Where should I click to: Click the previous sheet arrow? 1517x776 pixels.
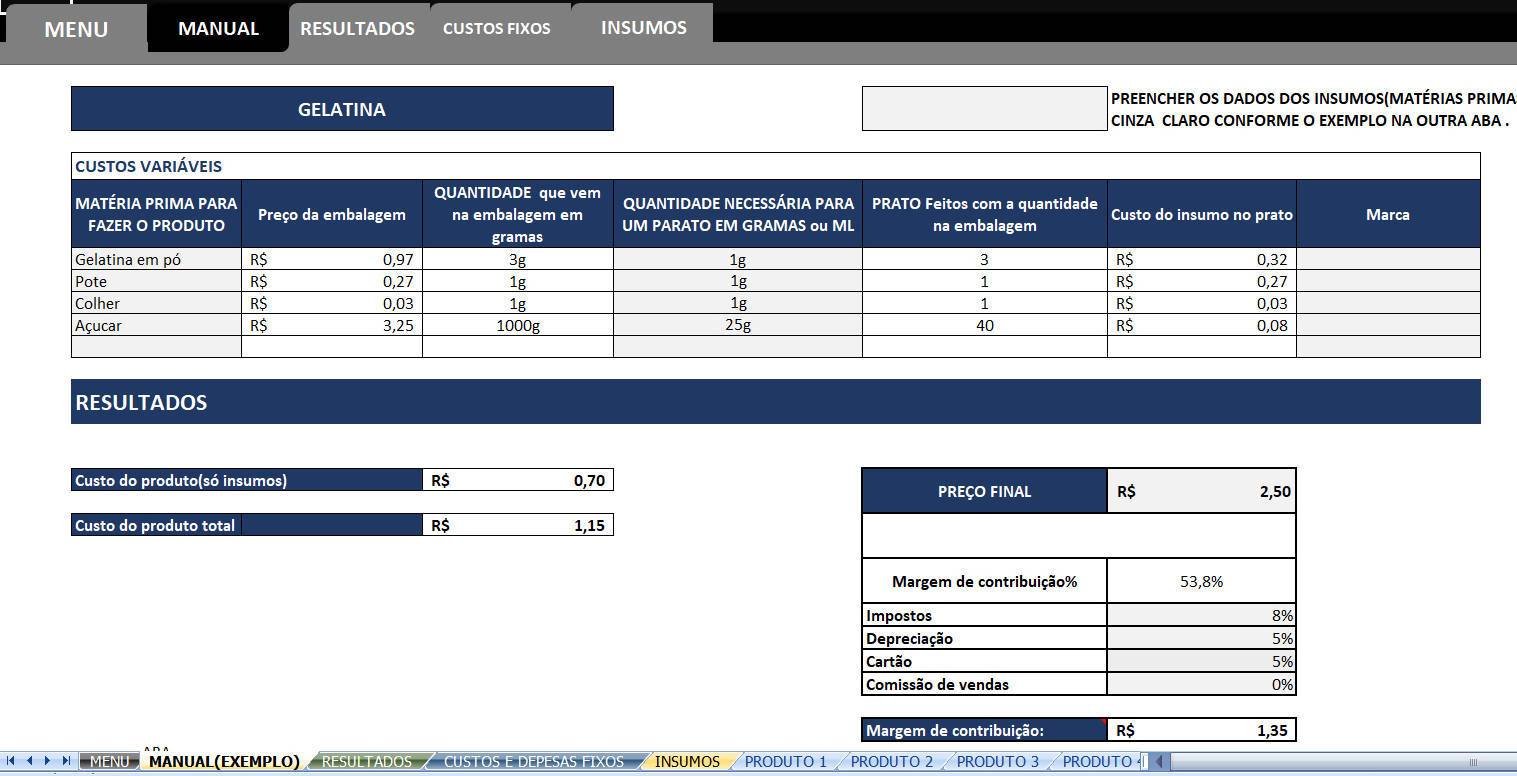(29, 761)
